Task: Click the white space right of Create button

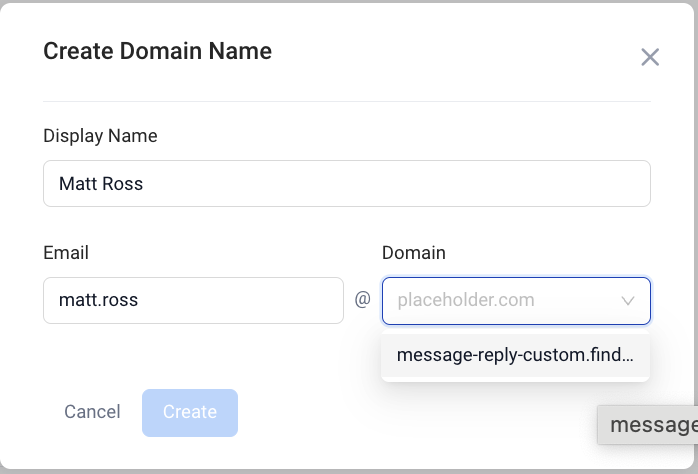Action: click(400, 412)
